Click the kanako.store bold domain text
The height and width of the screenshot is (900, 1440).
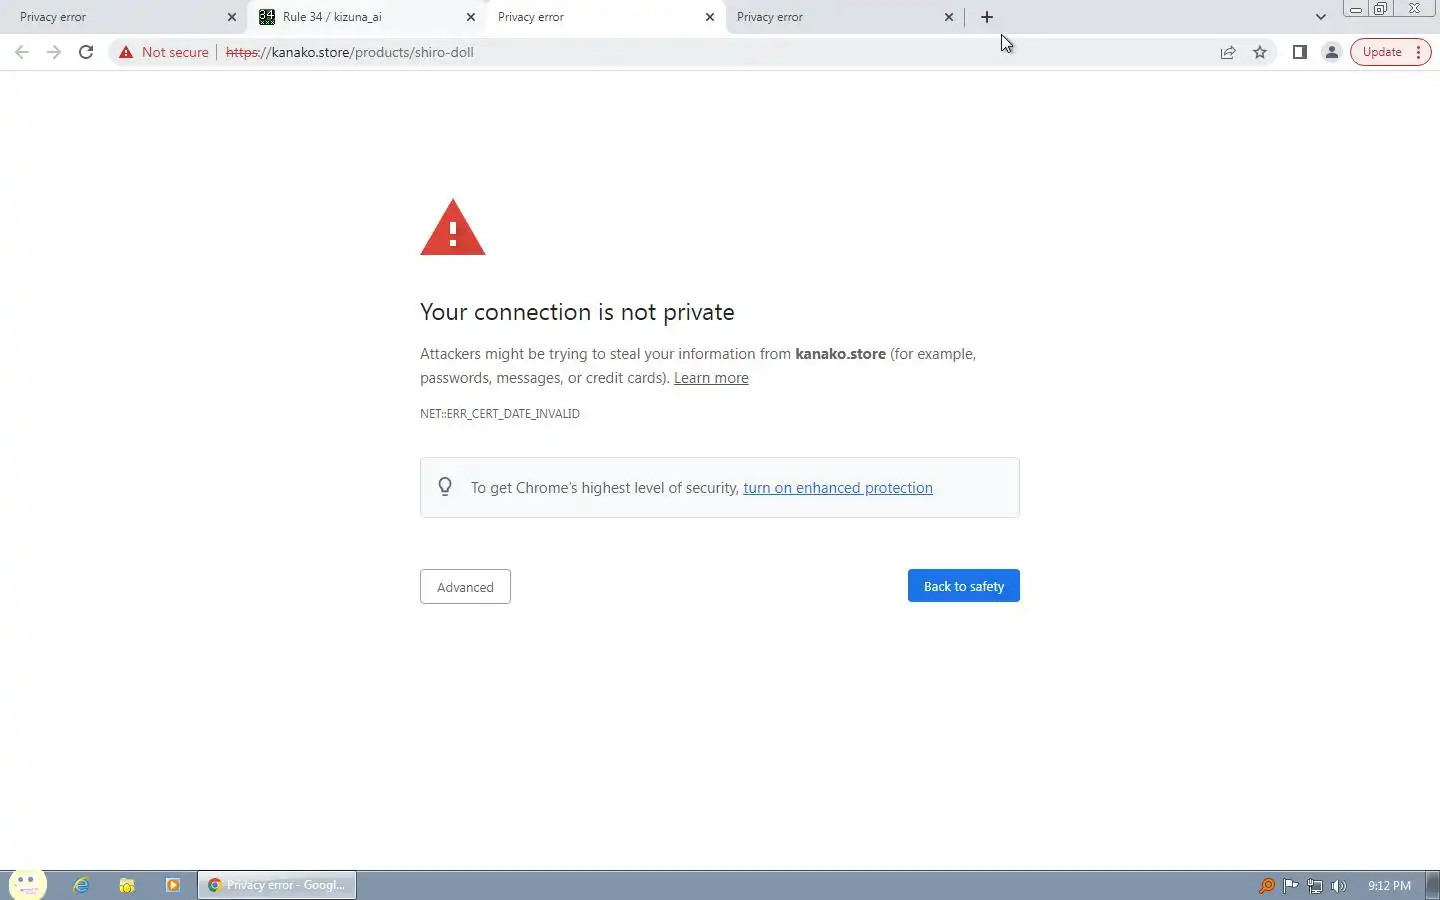pyautogui.click(x=840, y=354)
